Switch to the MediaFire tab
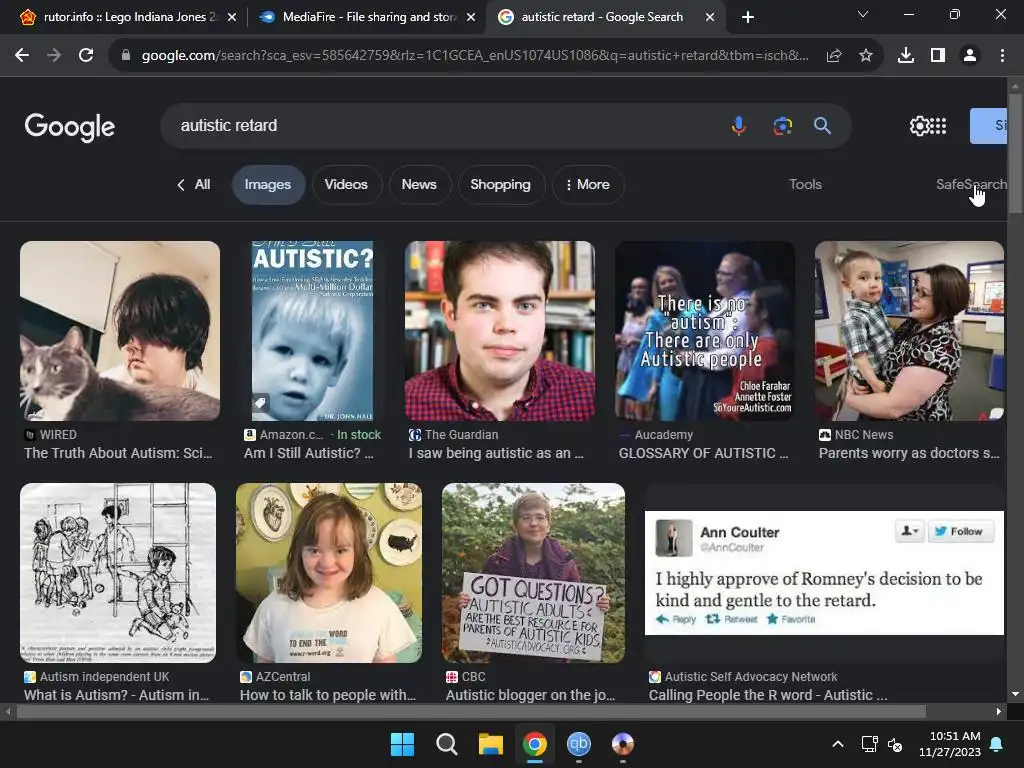 (x=366, y=17)
